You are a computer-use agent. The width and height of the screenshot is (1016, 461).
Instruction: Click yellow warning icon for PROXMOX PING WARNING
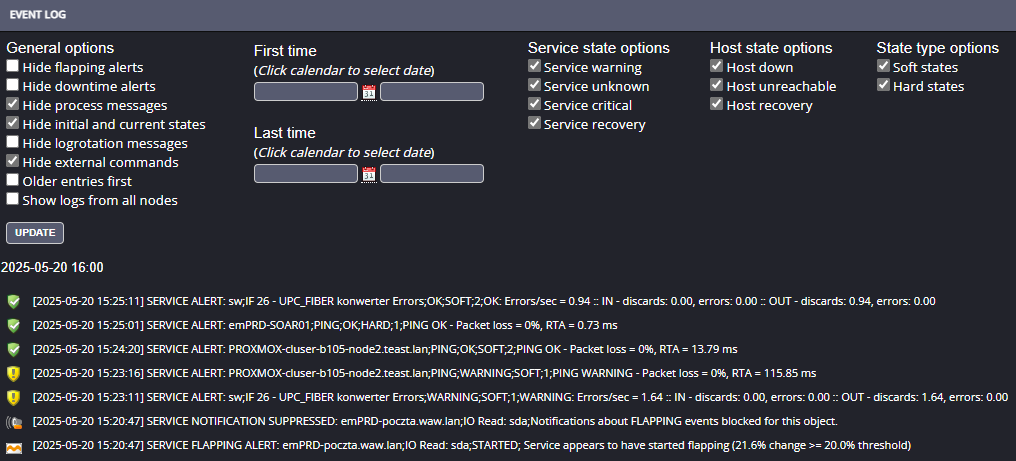pos(13,373)
